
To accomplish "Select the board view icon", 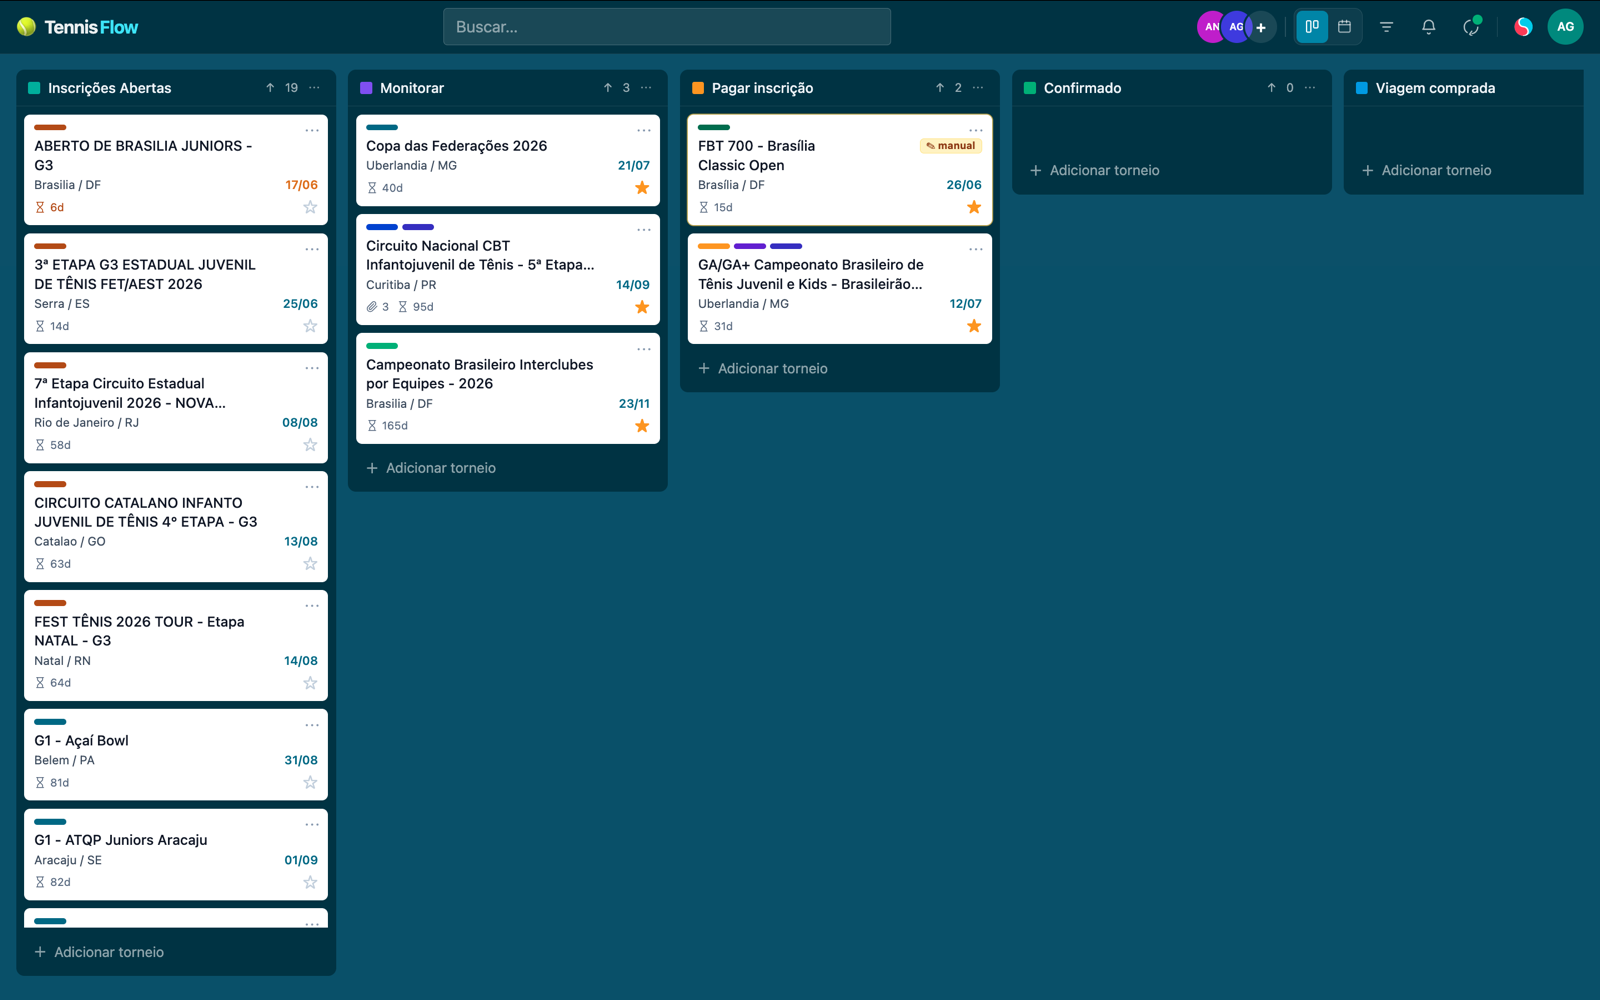I will tap(1312, 27).
